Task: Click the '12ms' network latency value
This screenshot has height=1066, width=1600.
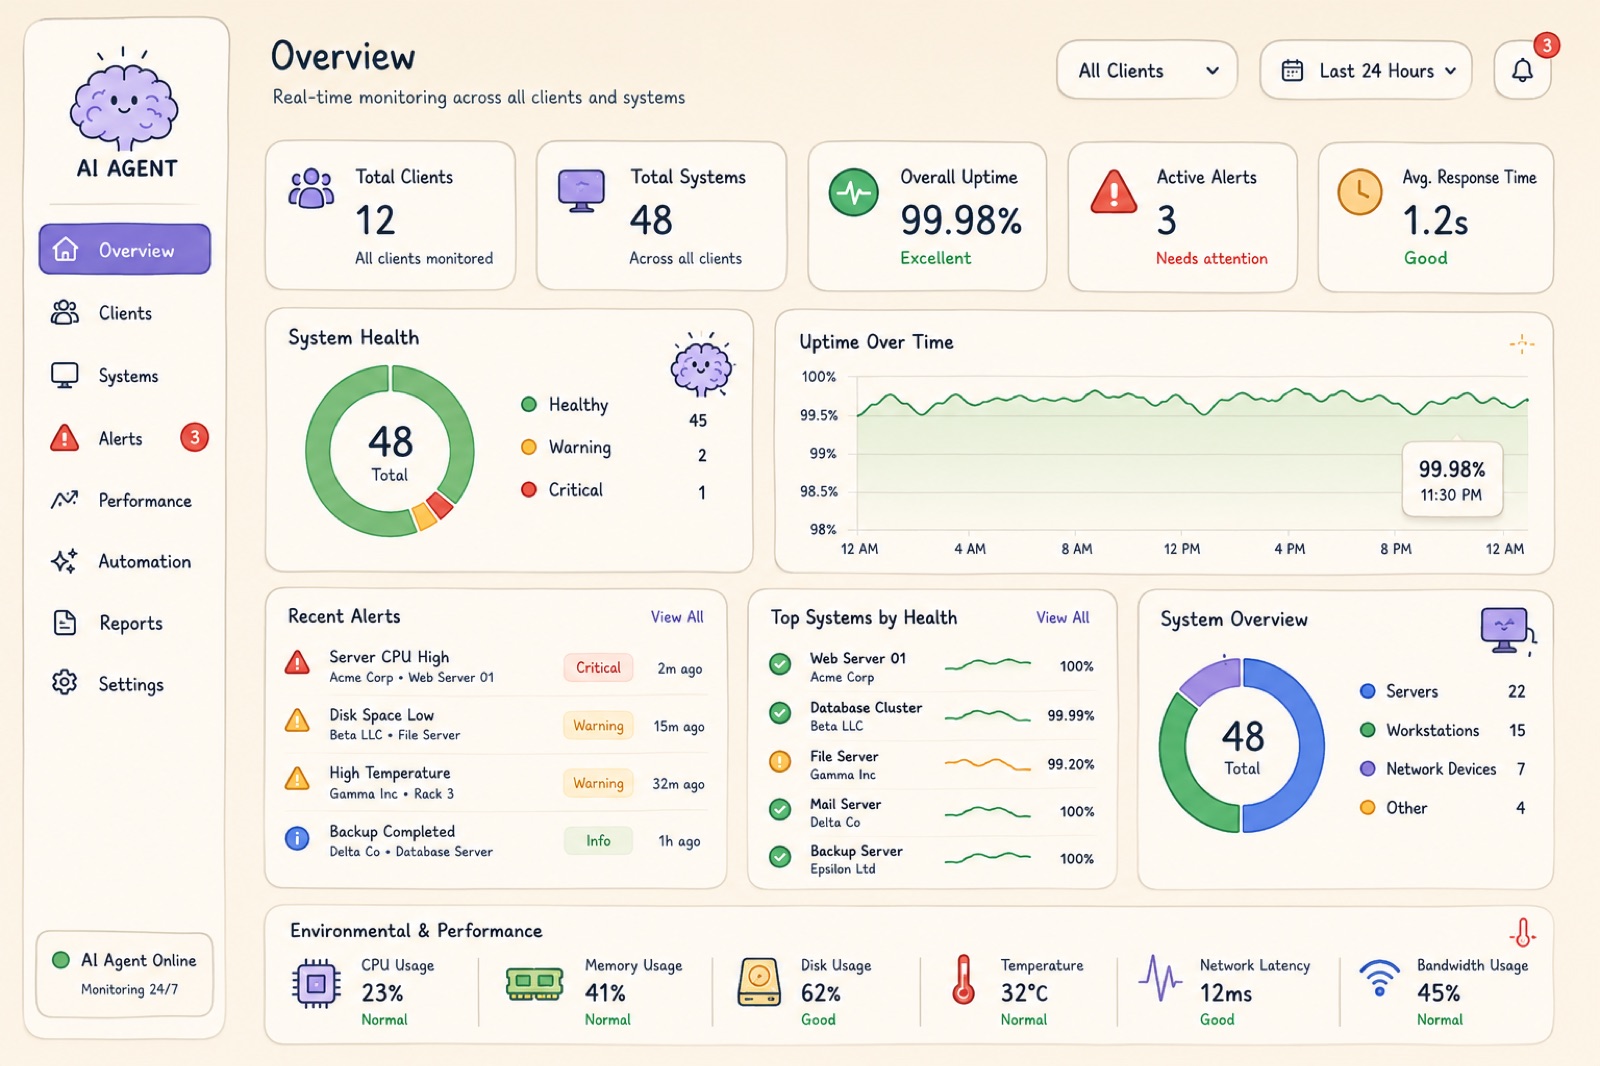Action: coord(1226,993)
